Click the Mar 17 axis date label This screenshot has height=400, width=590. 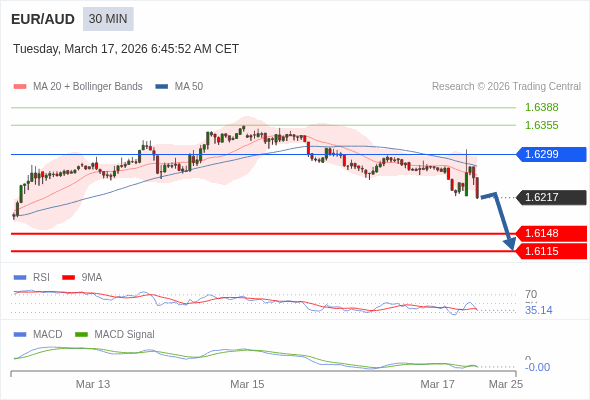438,384
